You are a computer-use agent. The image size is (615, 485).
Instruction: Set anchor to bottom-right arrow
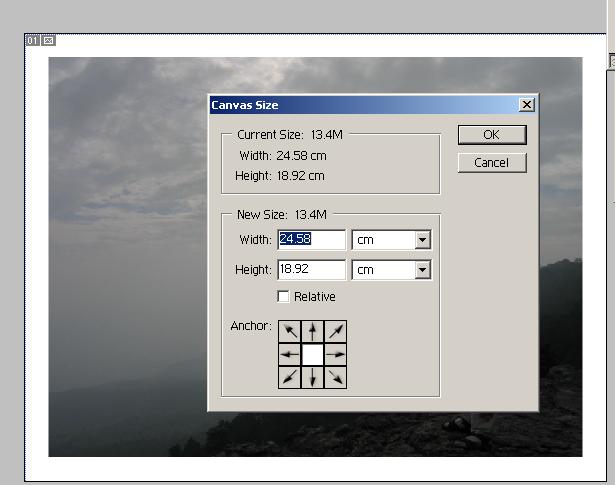click(335, 377)
